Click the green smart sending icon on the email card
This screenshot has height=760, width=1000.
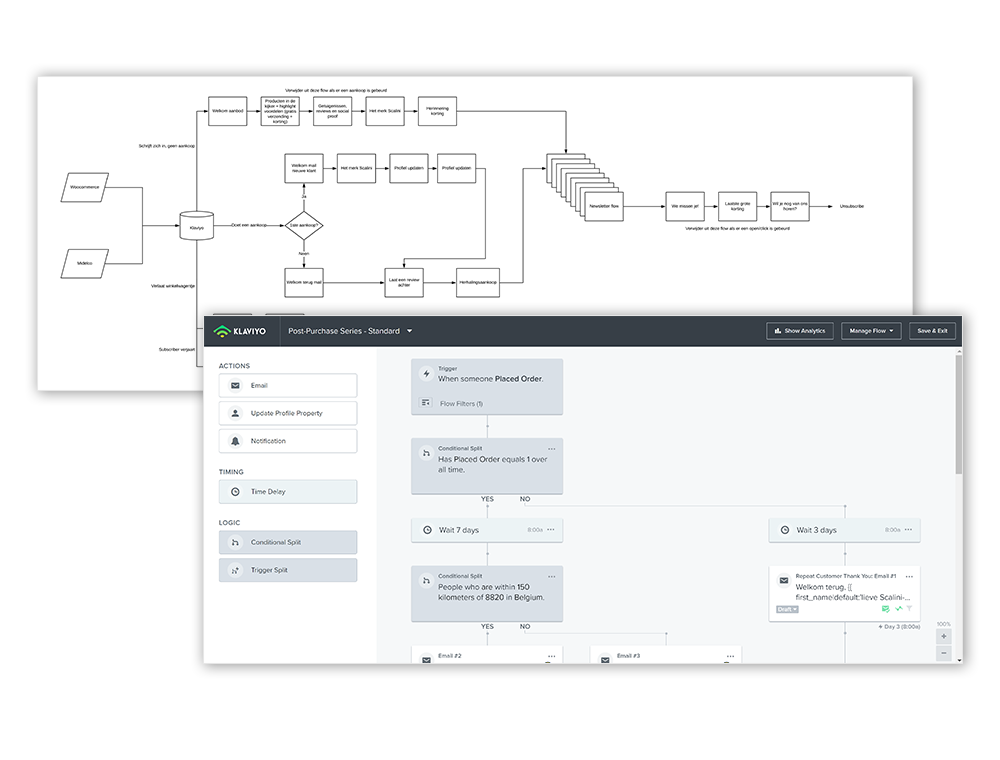(885, 609)
